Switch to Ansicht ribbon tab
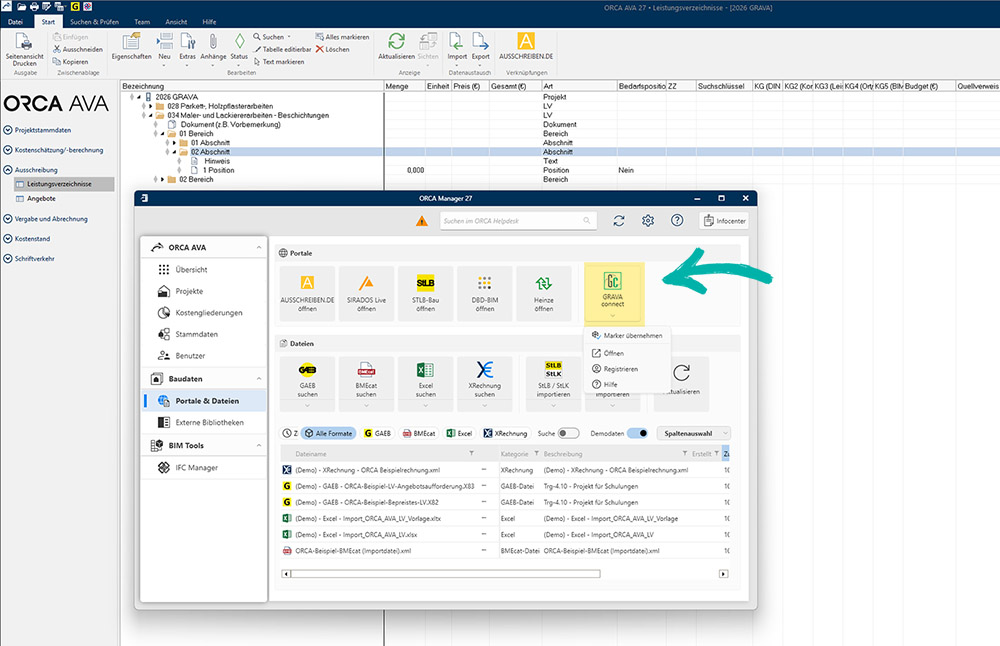The width and height of the screenshot is (1000, 646). [176, 22]
